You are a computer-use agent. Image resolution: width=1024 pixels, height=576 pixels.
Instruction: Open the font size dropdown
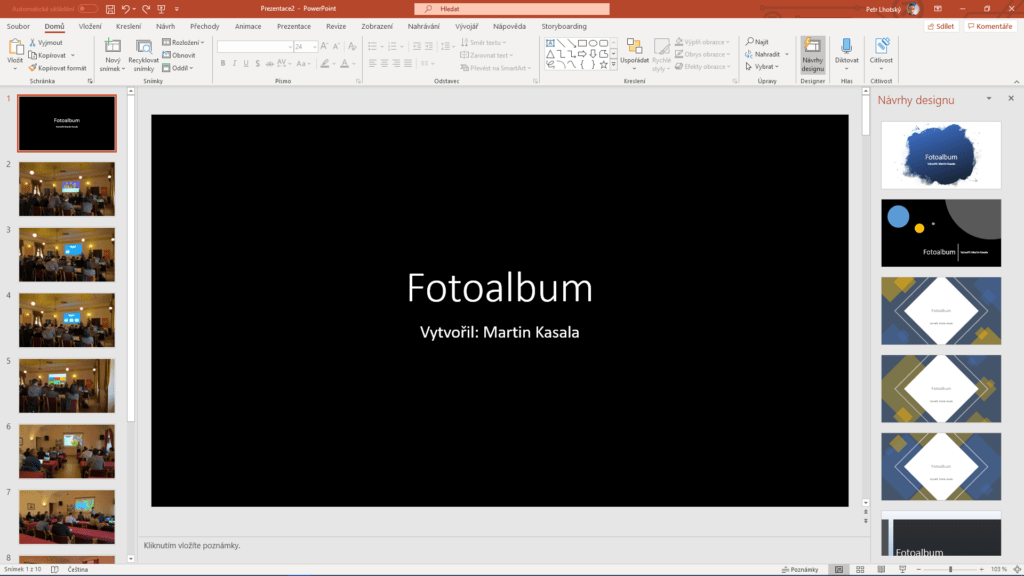314,47
